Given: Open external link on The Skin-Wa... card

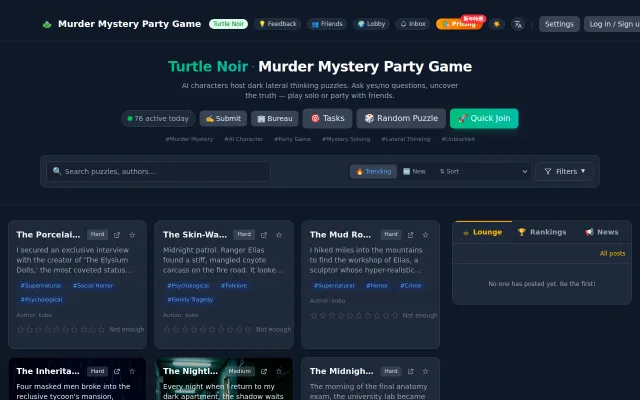Looking at the screenshot, I should (x=264, y=235).
